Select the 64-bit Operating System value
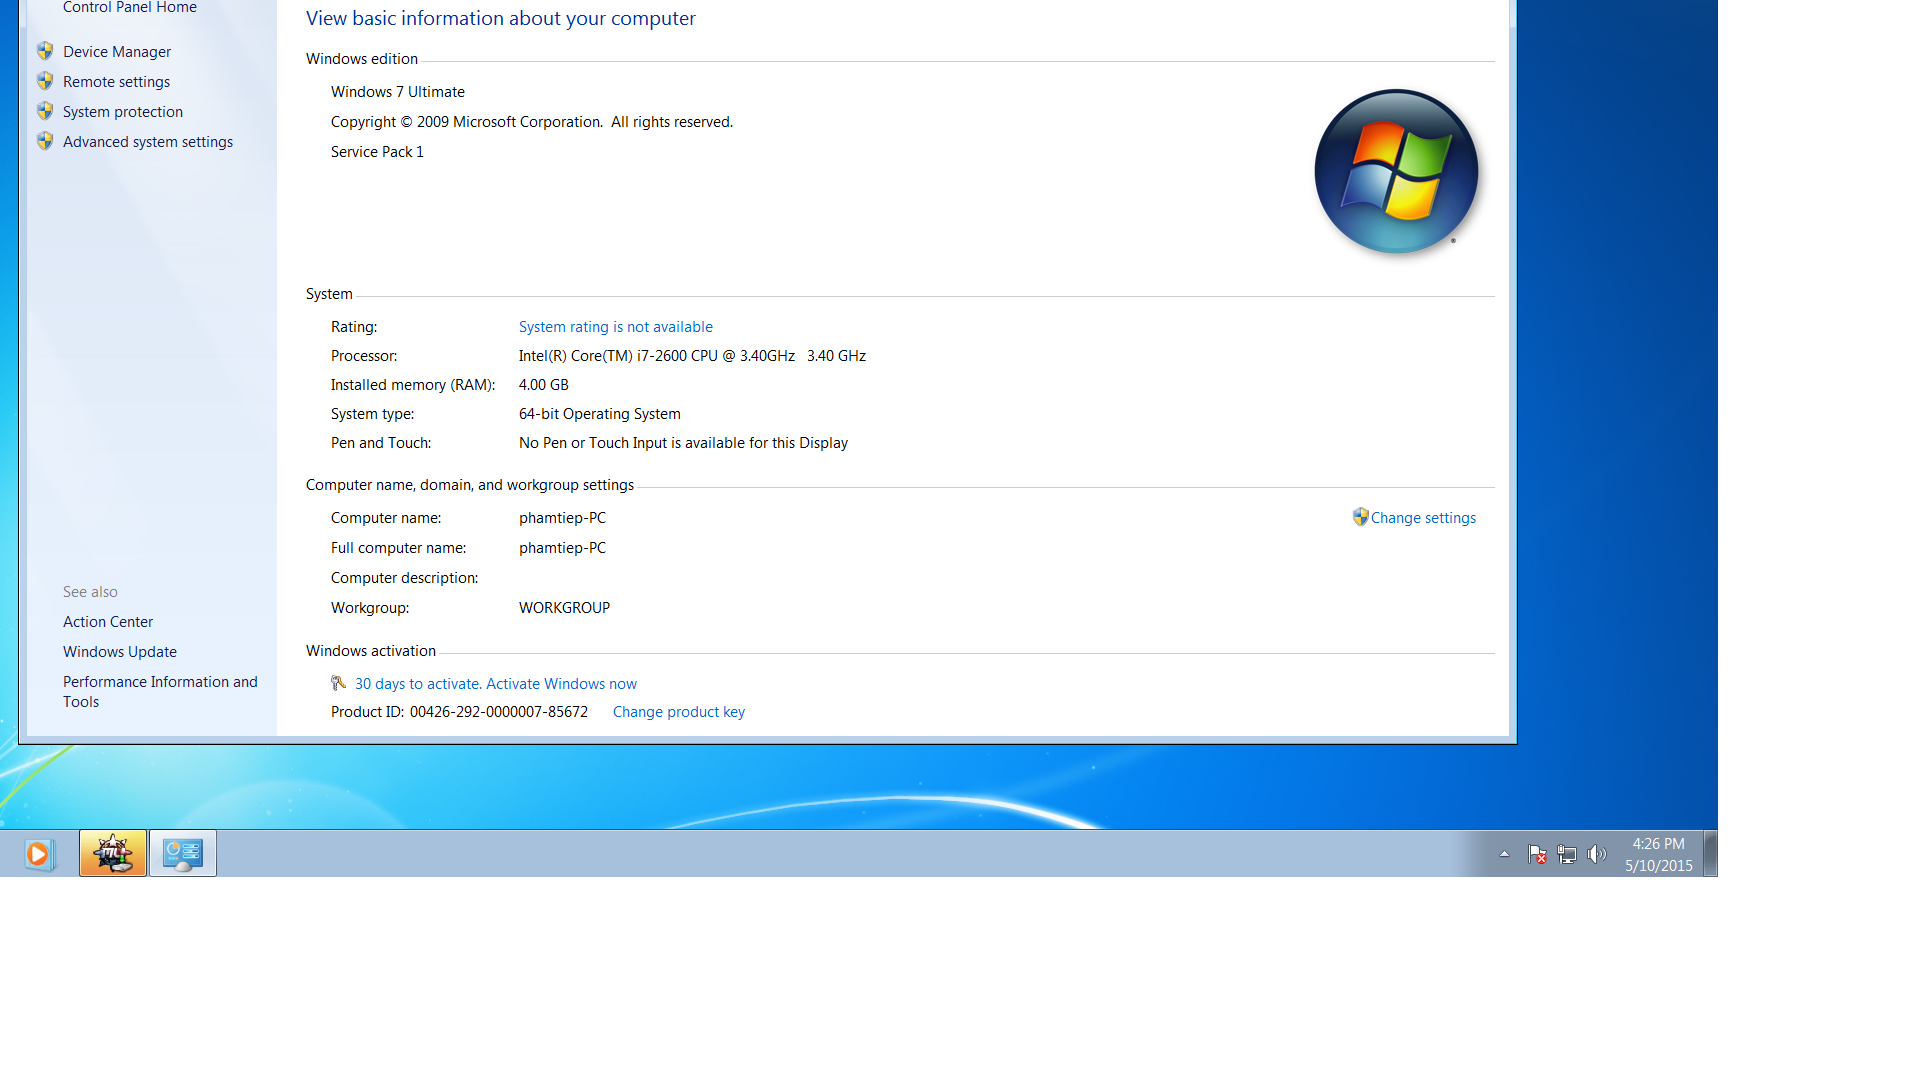Screen dimensions: 1920x1080 [x=600, y=414]
